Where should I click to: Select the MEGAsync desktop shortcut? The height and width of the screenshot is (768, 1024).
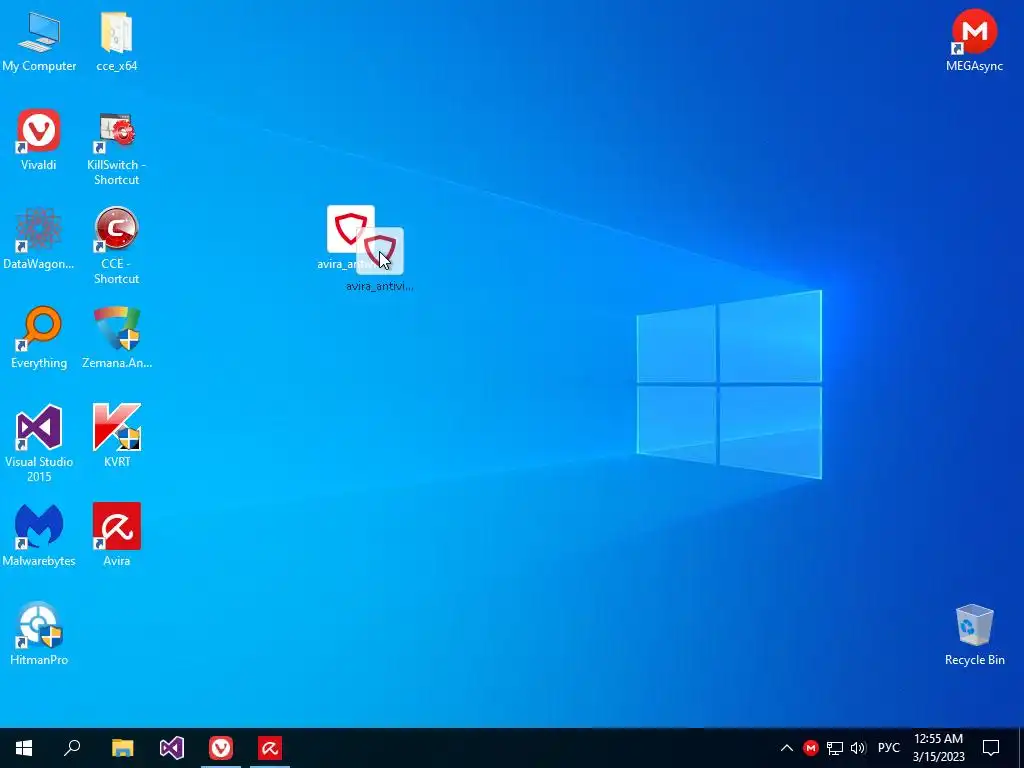(x=974, y=40)
